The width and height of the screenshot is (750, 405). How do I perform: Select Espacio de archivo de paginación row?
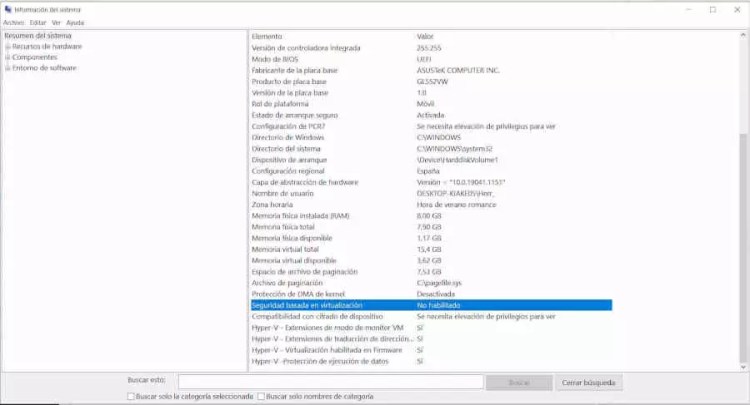click(x=431, y=272)
